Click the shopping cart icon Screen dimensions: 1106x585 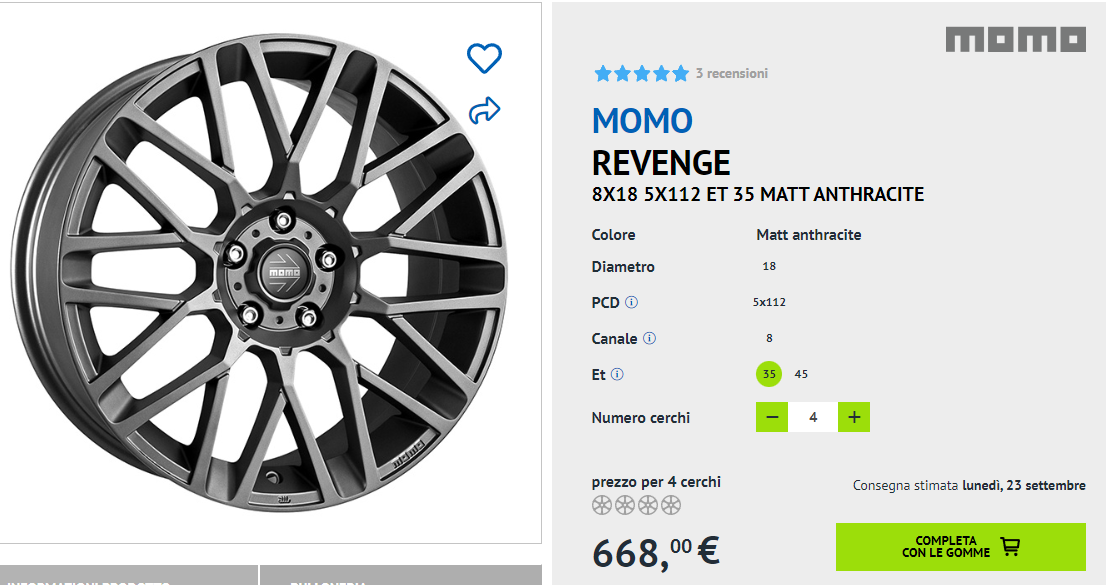pos(1010,546)
